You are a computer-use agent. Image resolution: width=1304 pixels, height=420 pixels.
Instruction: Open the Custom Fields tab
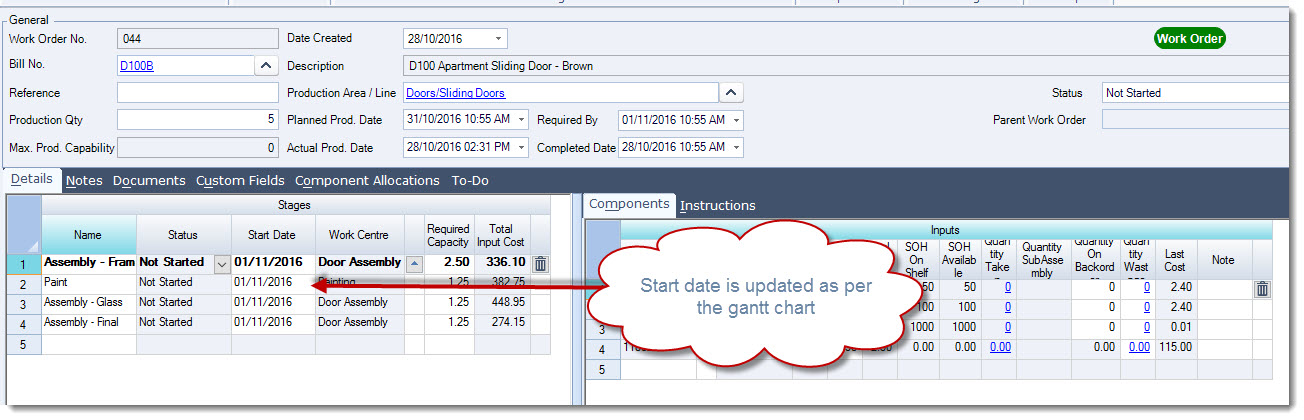click(240, 181)
